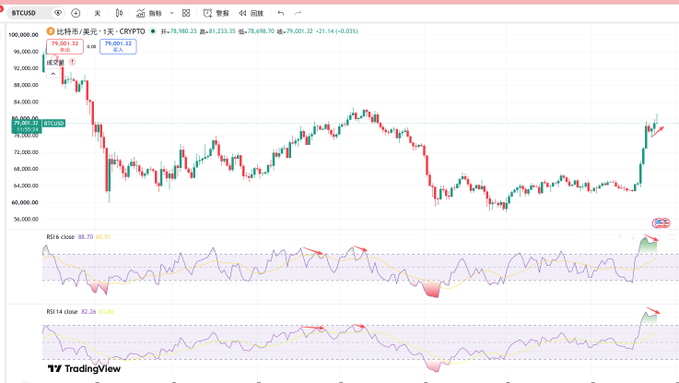Click the 0.00 spread value between sell and buy
Screen dimensions: 679x383
click(91, 47)
